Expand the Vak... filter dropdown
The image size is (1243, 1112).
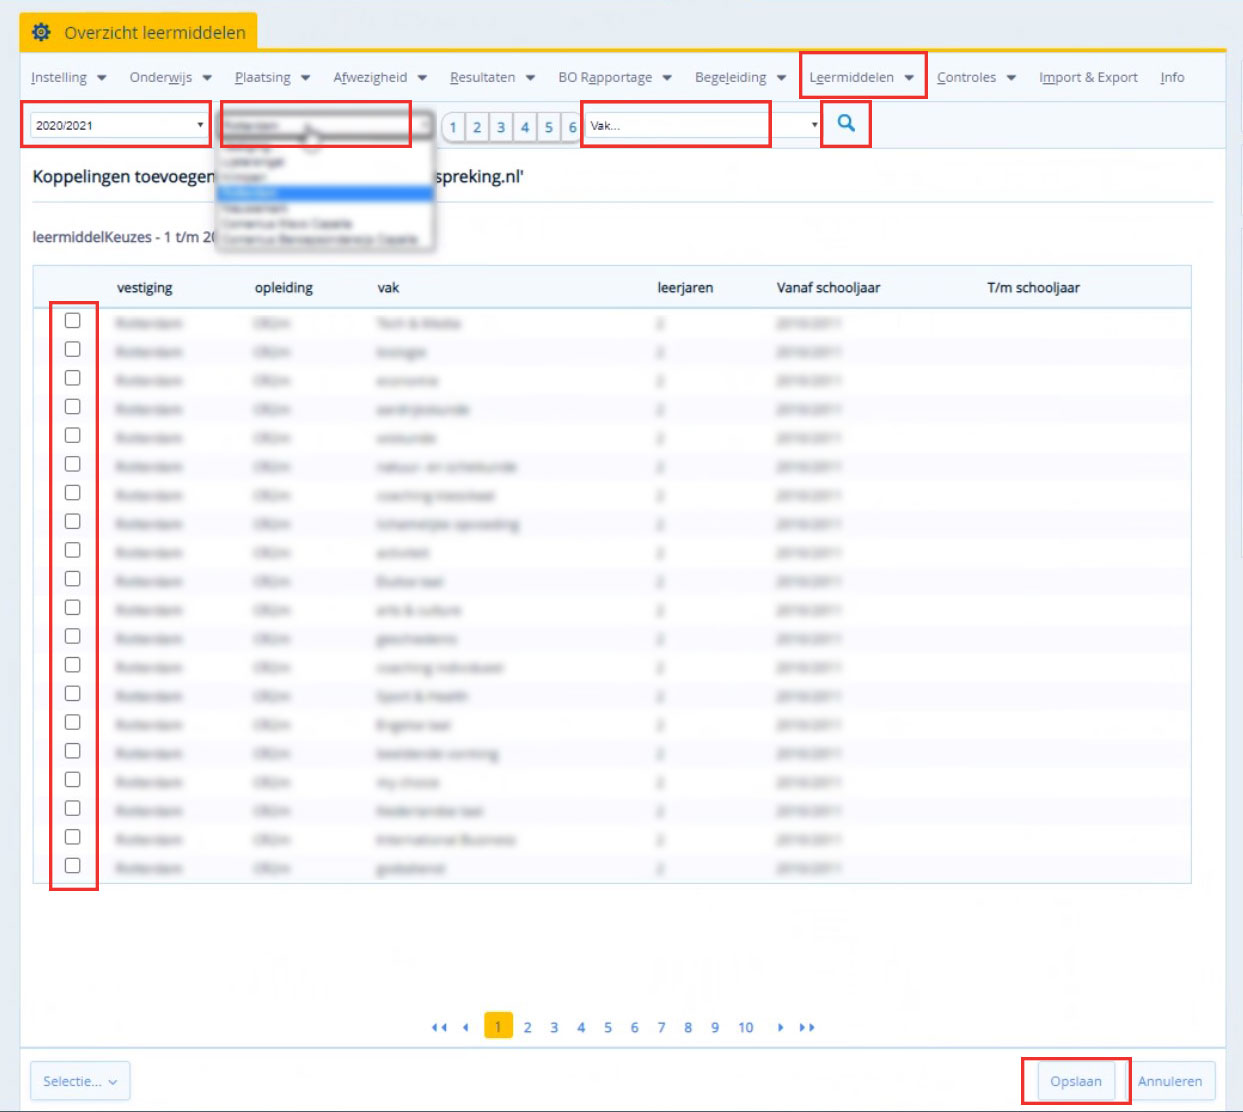(702, 126)
